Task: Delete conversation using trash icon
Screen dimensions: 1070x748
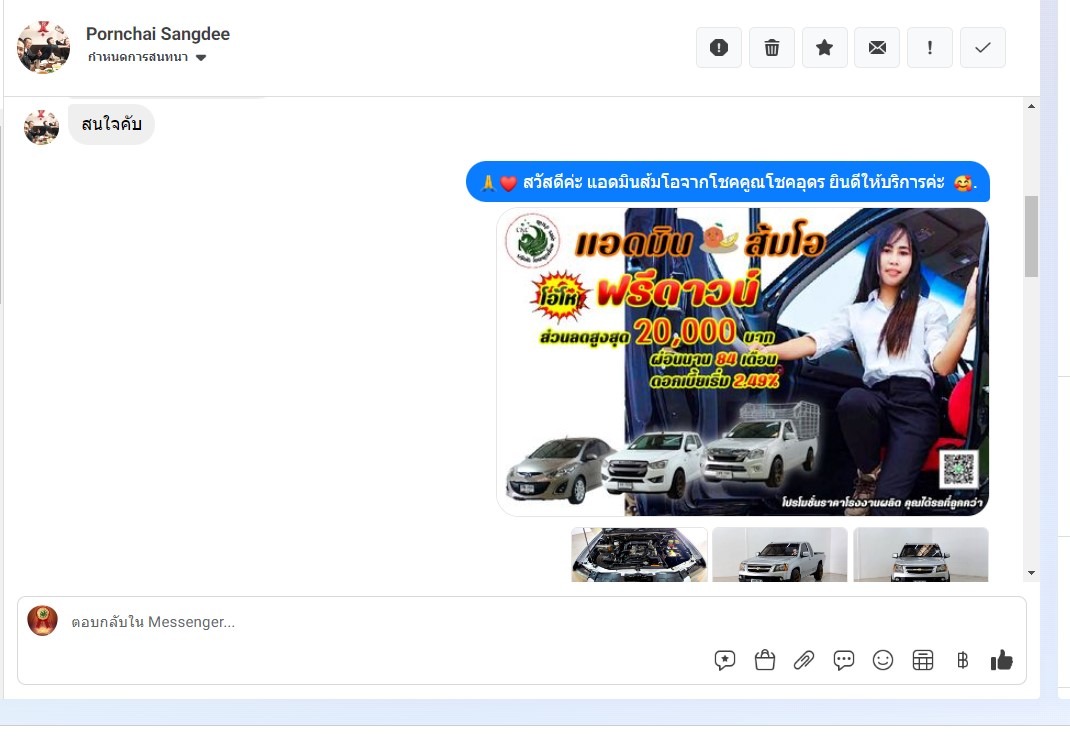Action: coord(772,48)
